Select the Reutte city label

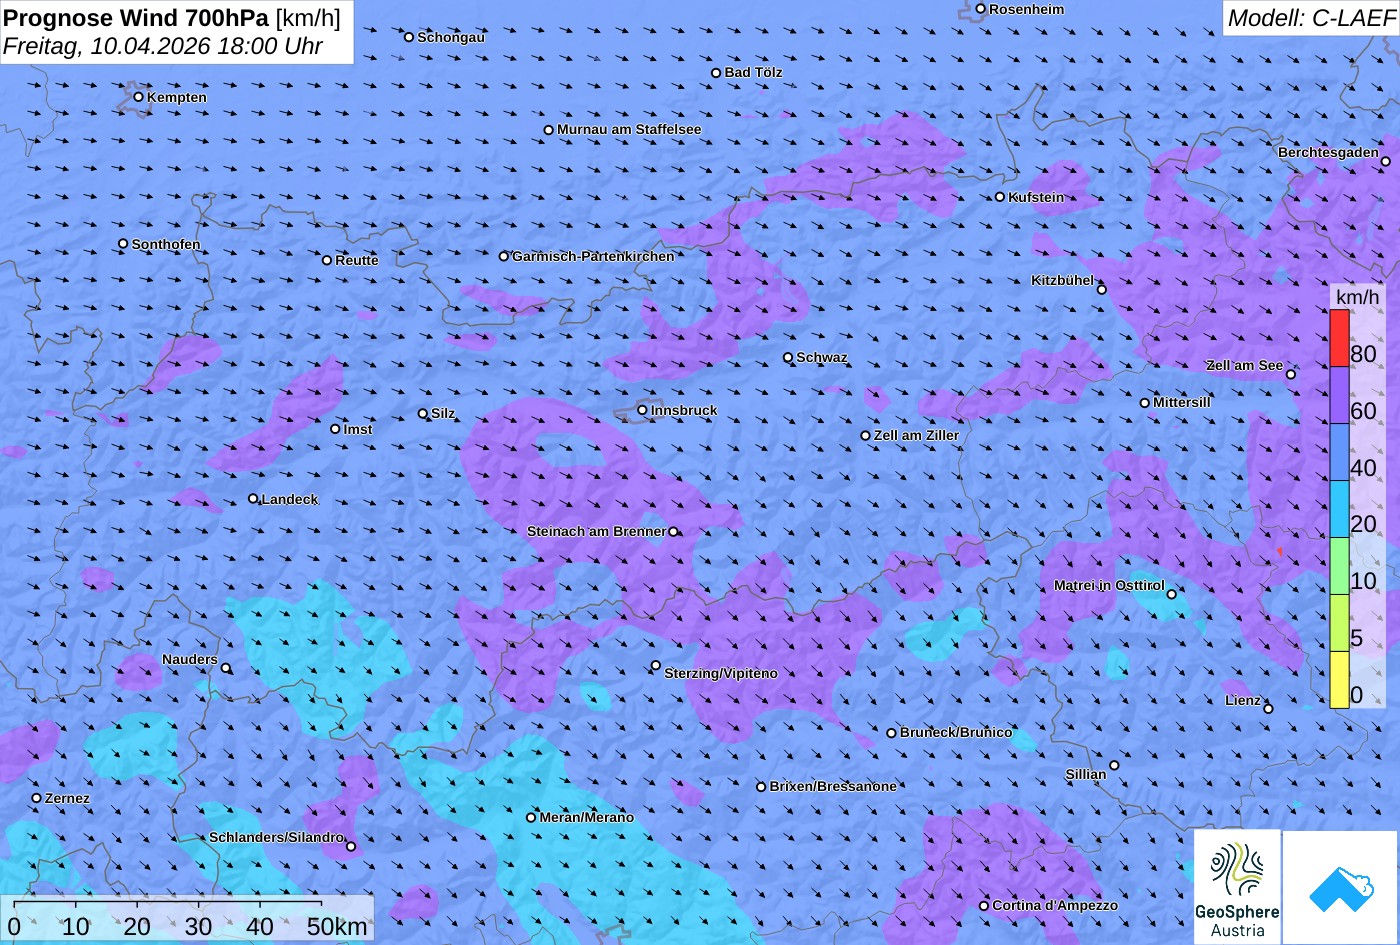(x=357, y=260)
